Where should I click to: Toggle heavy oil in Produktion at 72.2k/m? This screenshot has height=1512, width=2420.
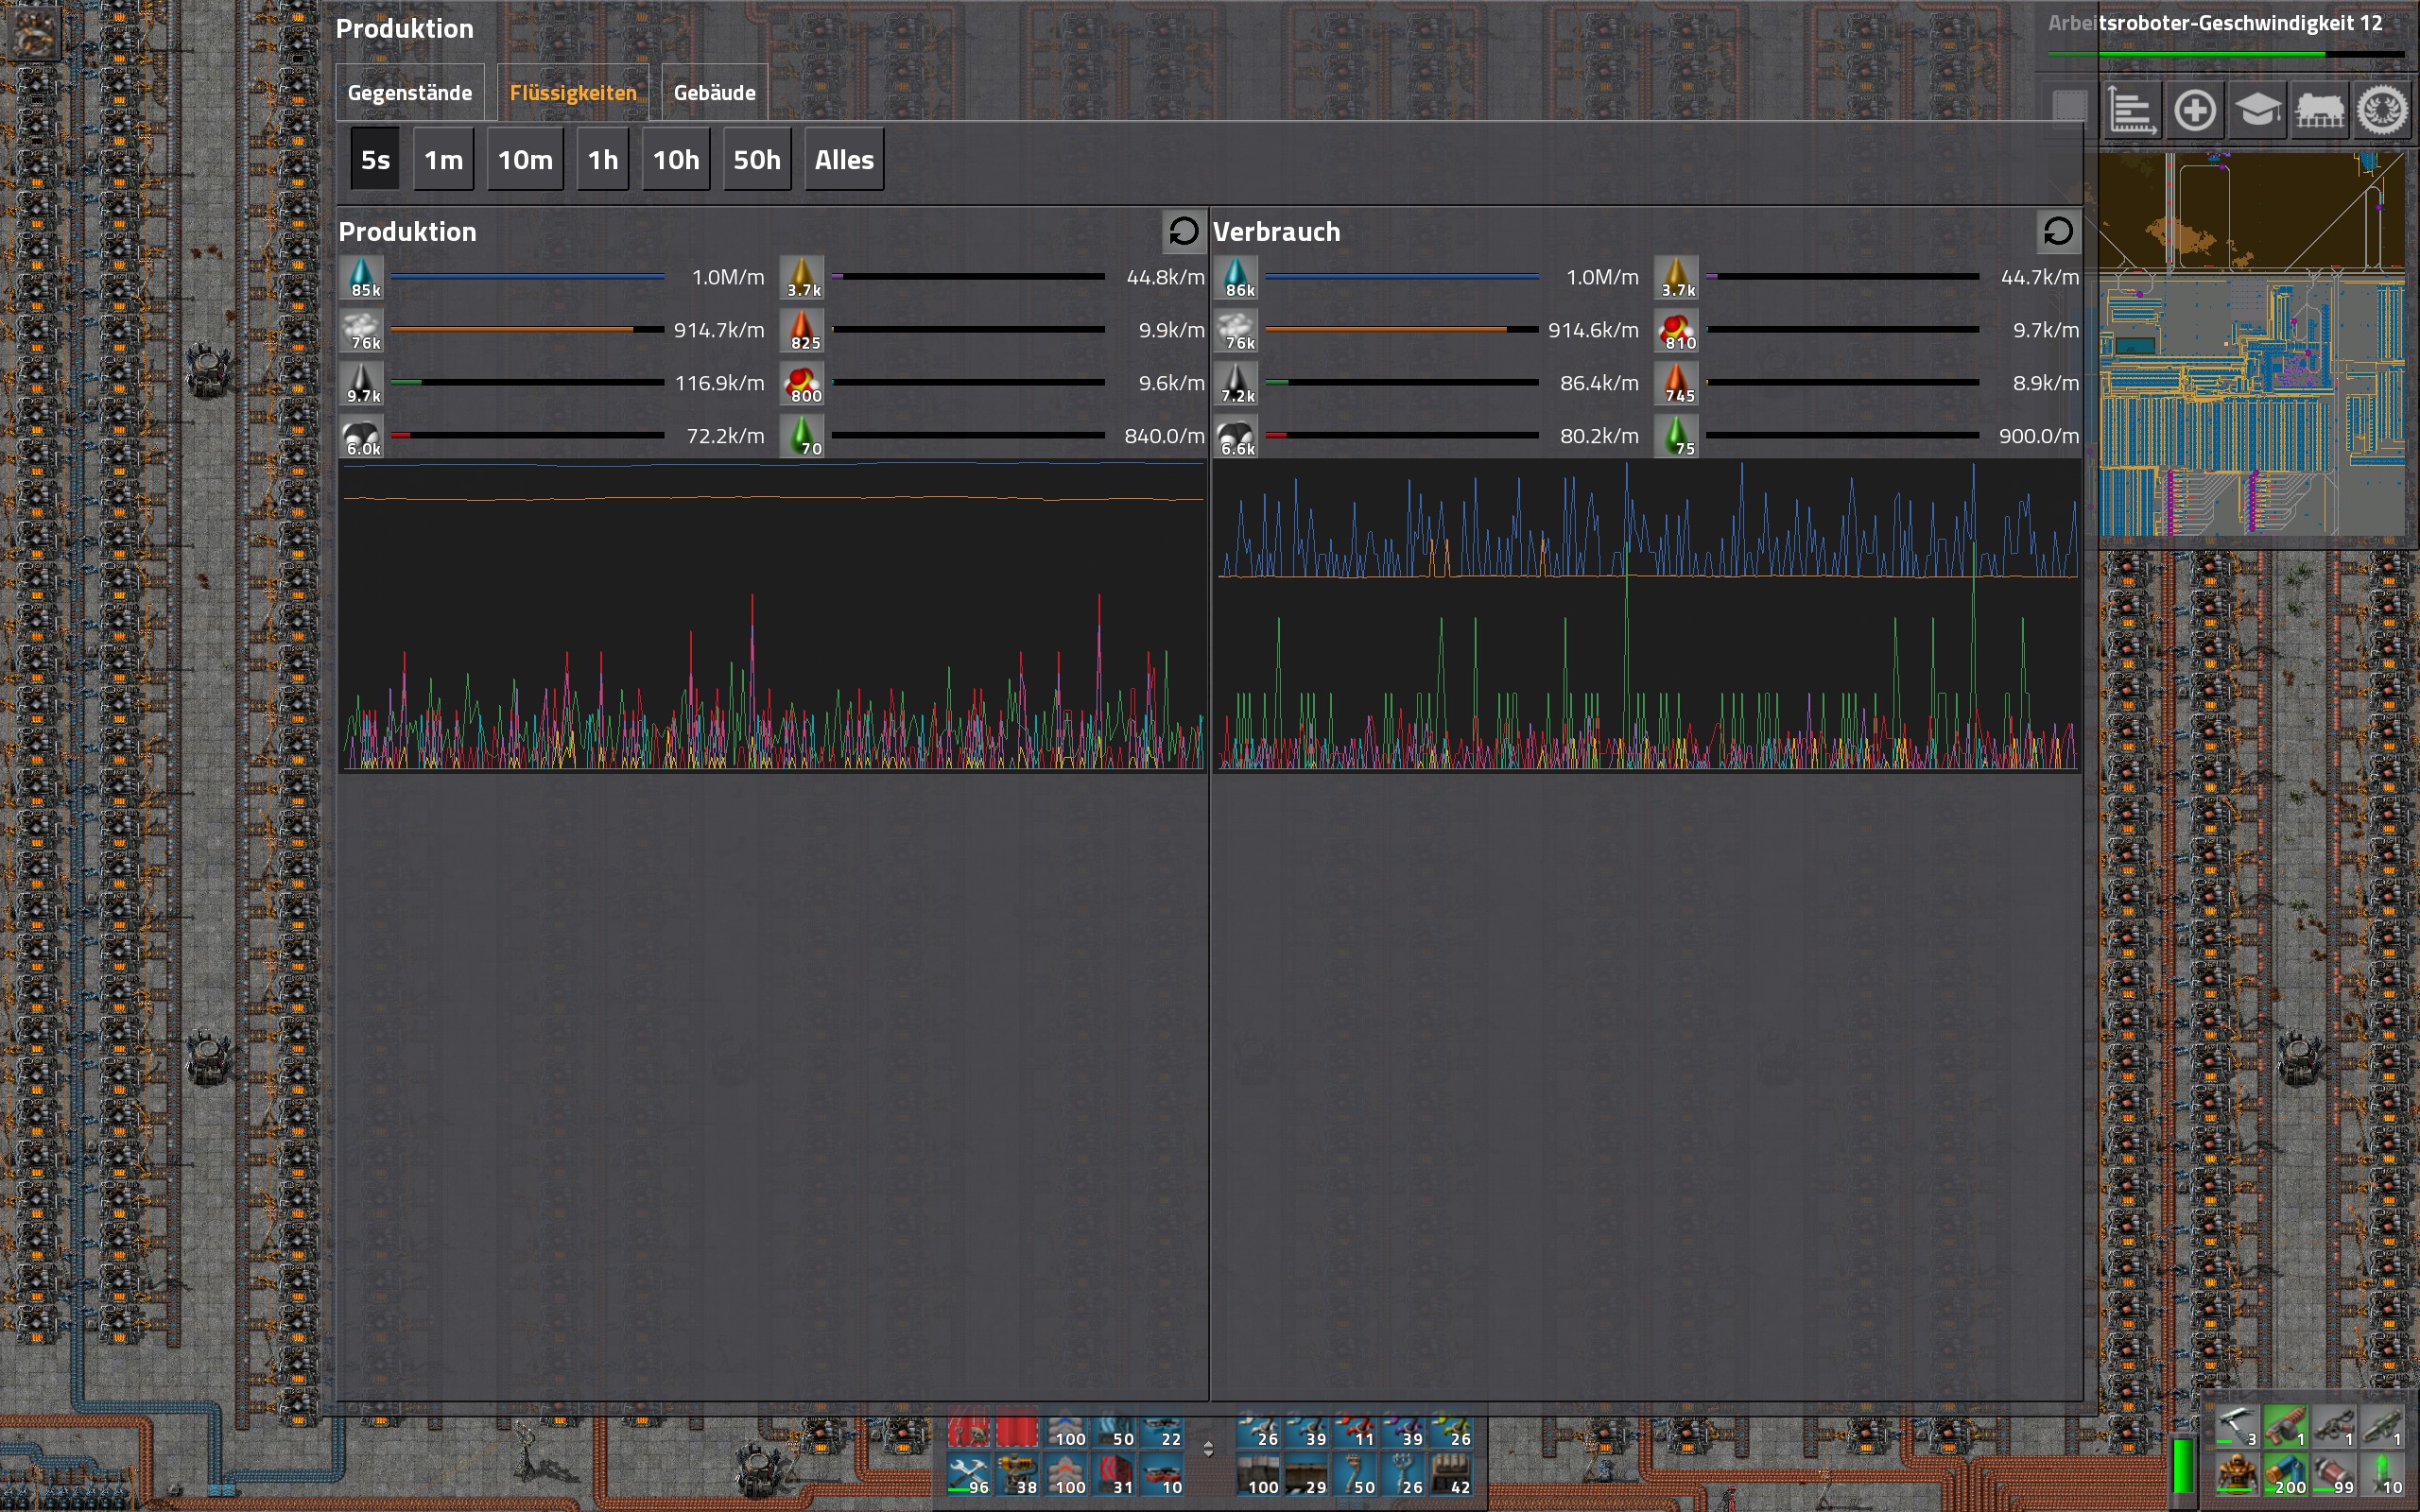pyautogui.click(x=362, y=436)
